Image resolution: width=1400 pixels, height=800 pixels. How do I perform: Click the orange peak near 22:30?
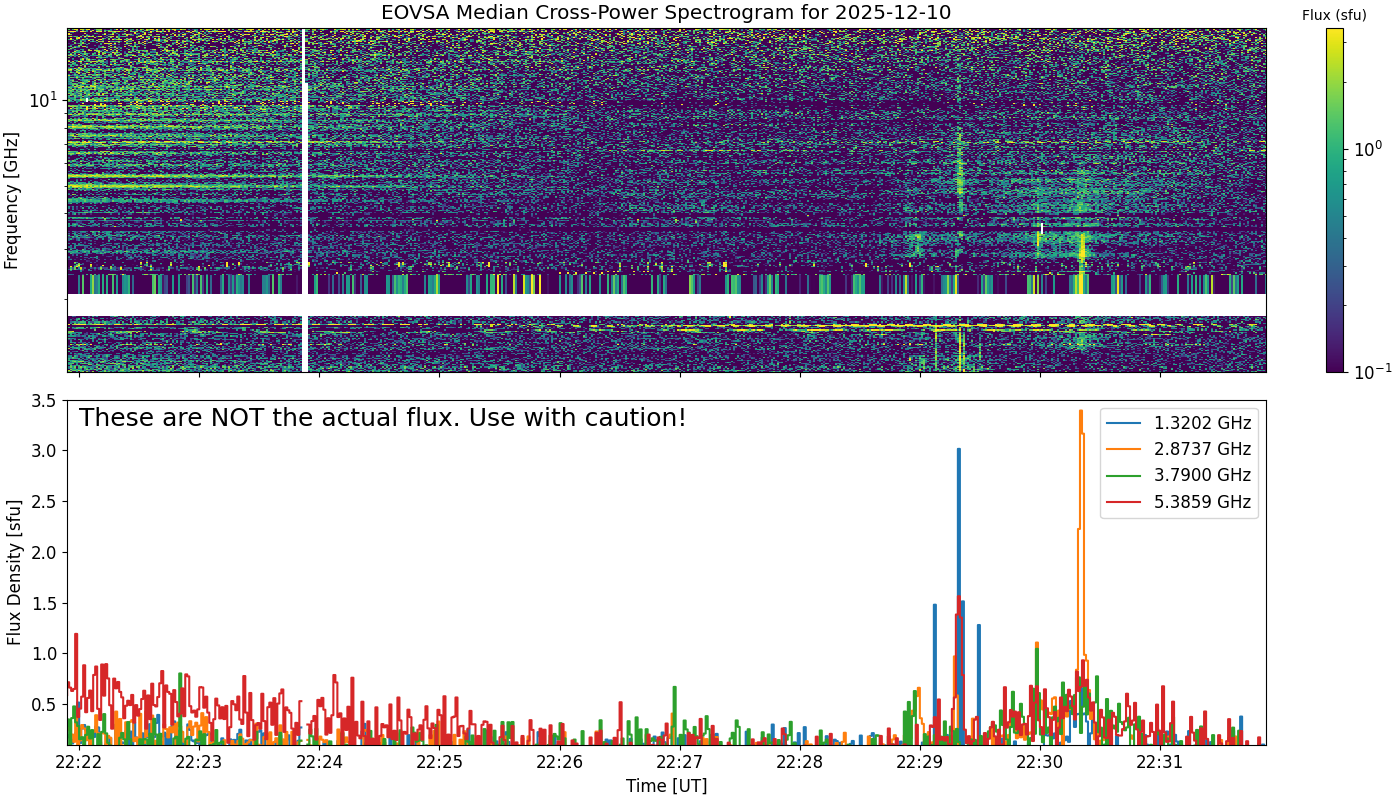[1081, 411]
